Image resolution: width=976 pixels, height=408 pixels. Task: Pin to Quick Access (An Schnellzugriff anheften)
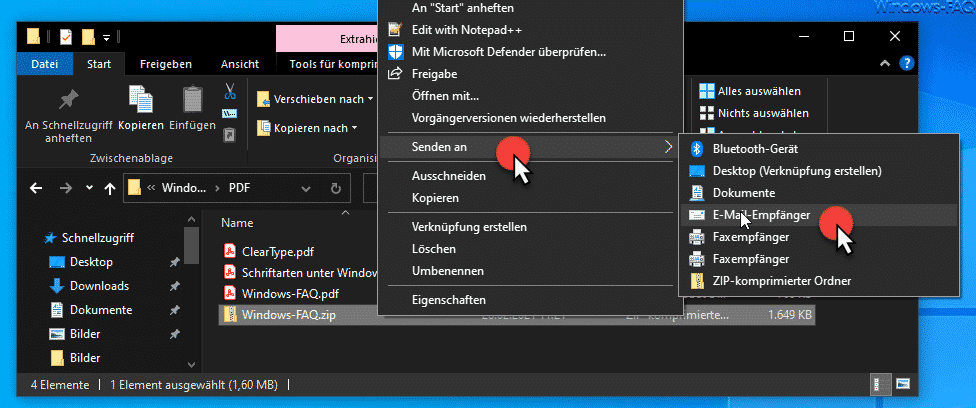[68, 115]
